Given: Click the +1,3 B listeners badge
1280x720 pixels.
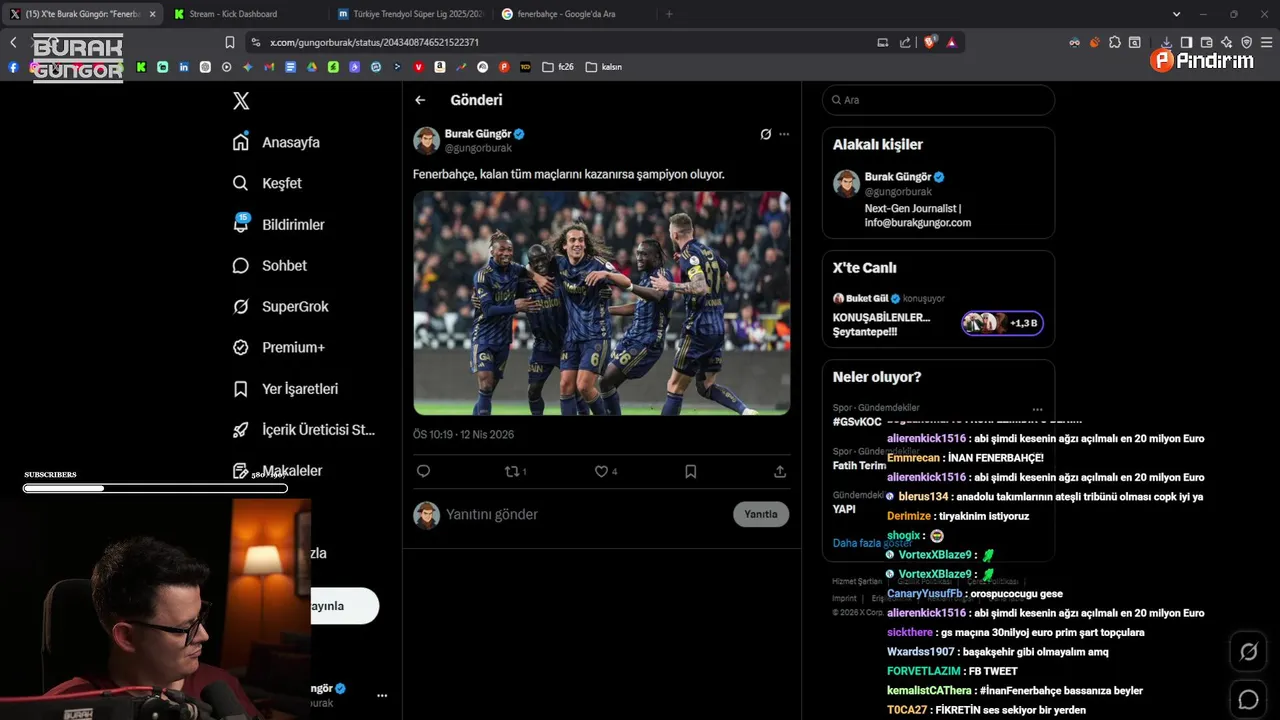Looking at the screenshot, I should coord(1003,323).
